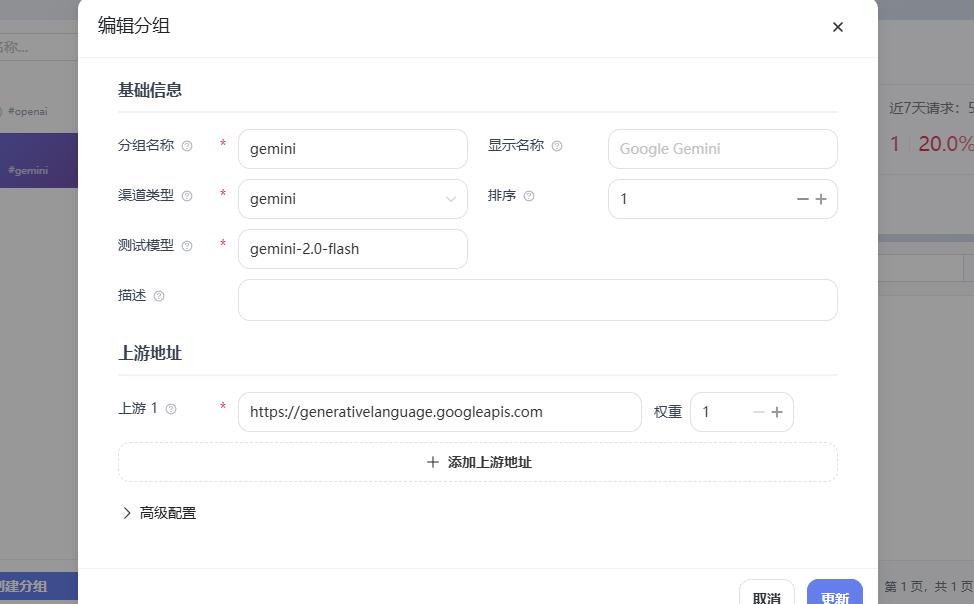The width and height of the screenshot is (974, 604).
Task: Expand the 高级配置 section
Action: click(x=158, y=513)
